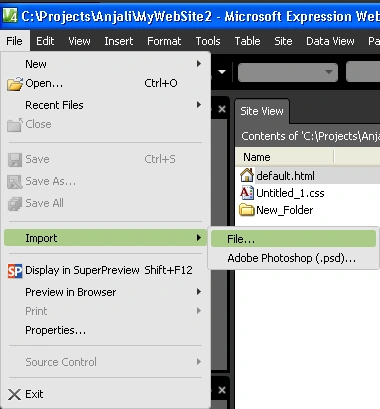Click the Untitled_1.css stylesheet icon

(x=247, y=193)
